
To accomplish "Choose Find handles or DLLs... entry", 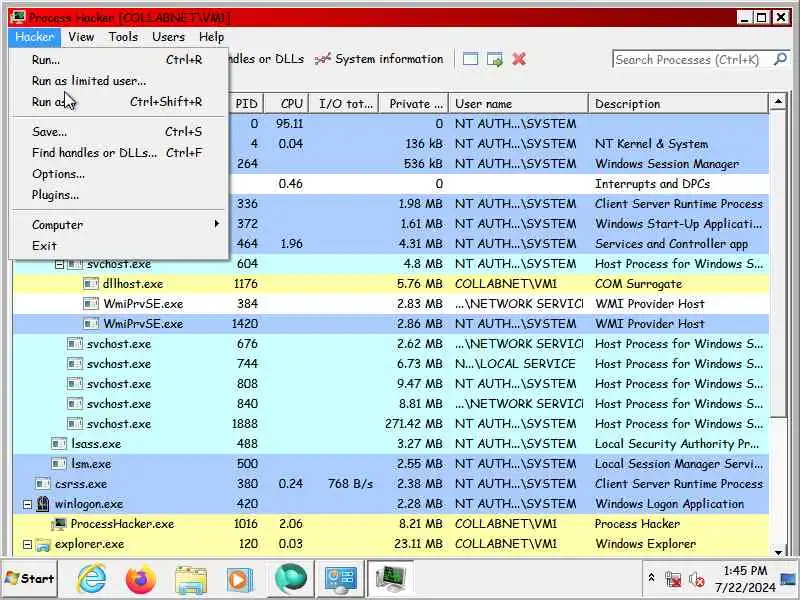I will tap(119, 153).
